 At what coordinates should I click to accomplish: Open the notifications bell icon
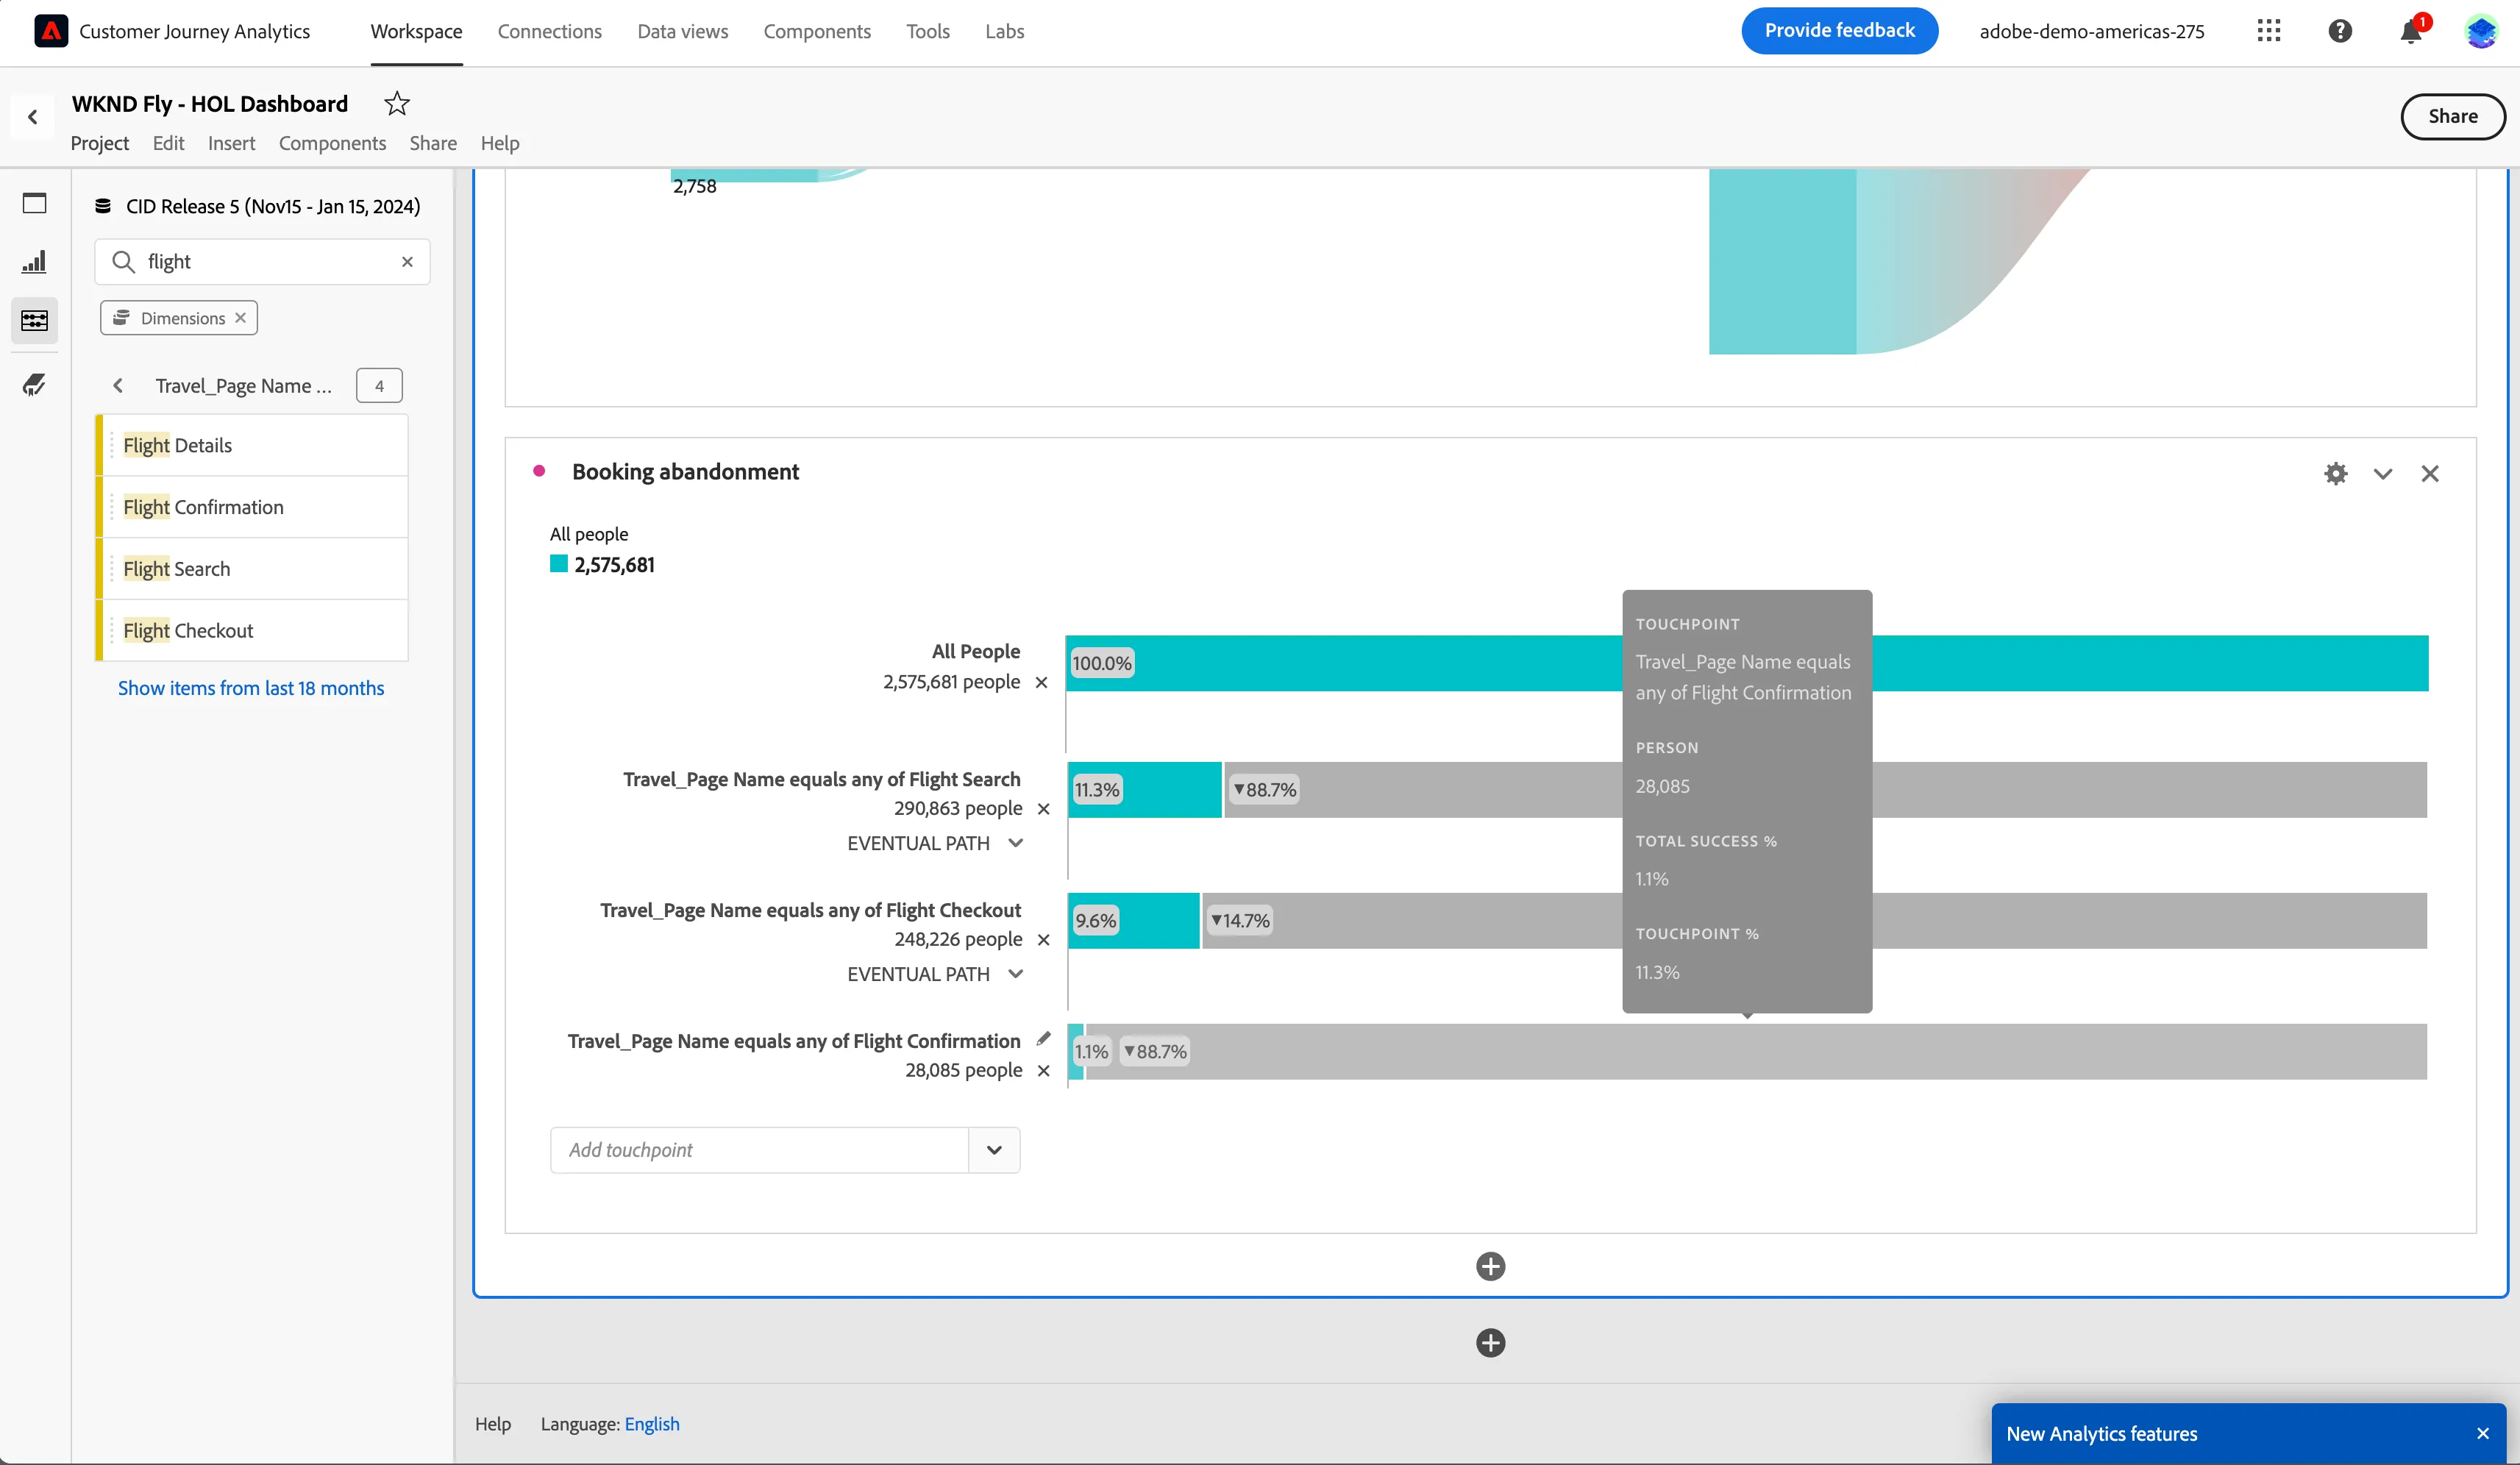click(x=2411, y=31)
